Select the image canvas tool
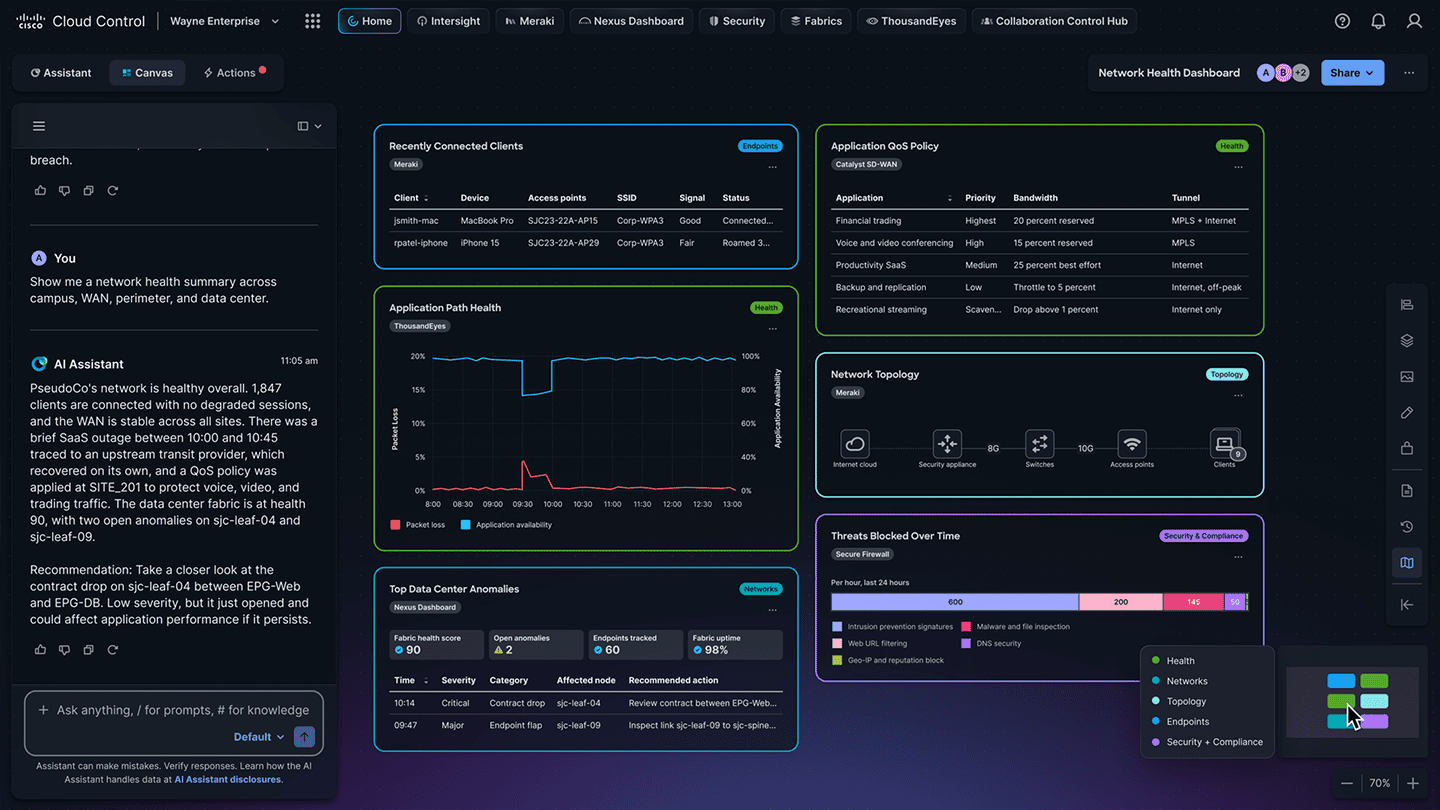 click(1407, 377)
